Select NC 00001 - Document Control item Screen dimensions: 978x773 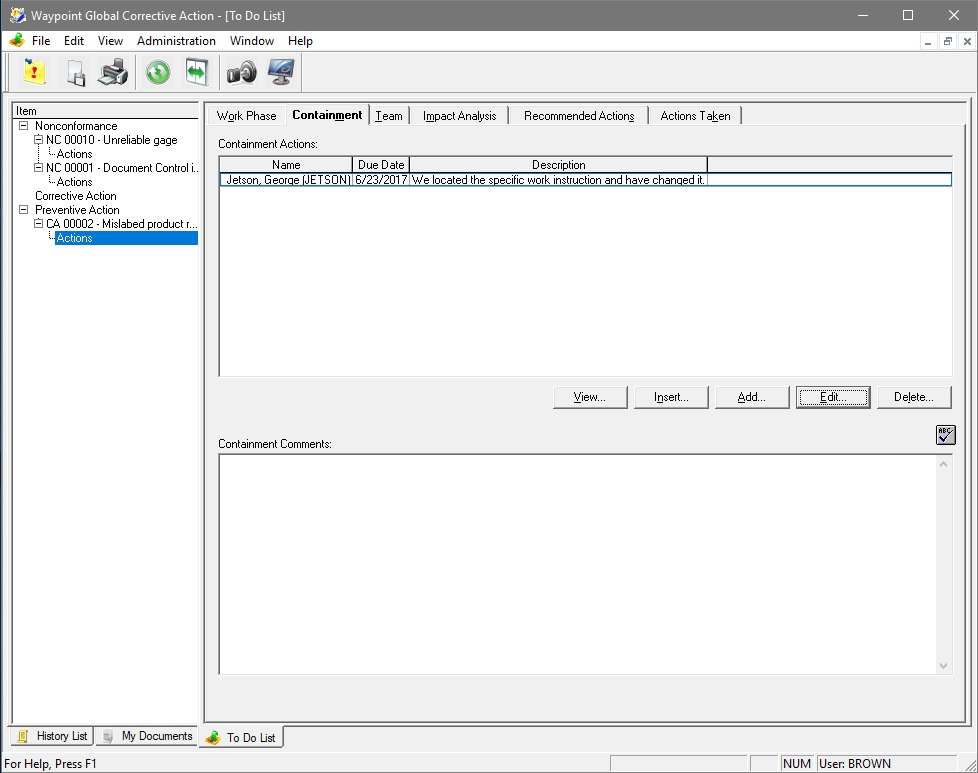[122, 168]
